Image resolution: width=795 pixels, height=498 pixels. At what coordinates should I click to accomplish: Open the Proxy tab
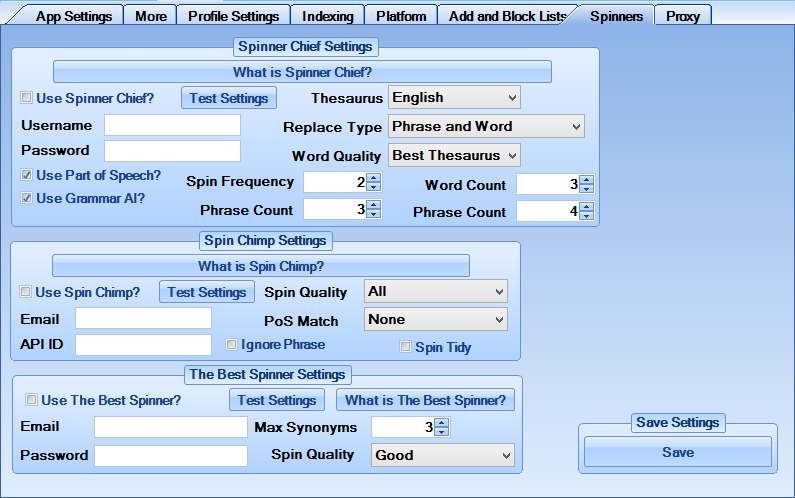(x=682, y=16)
